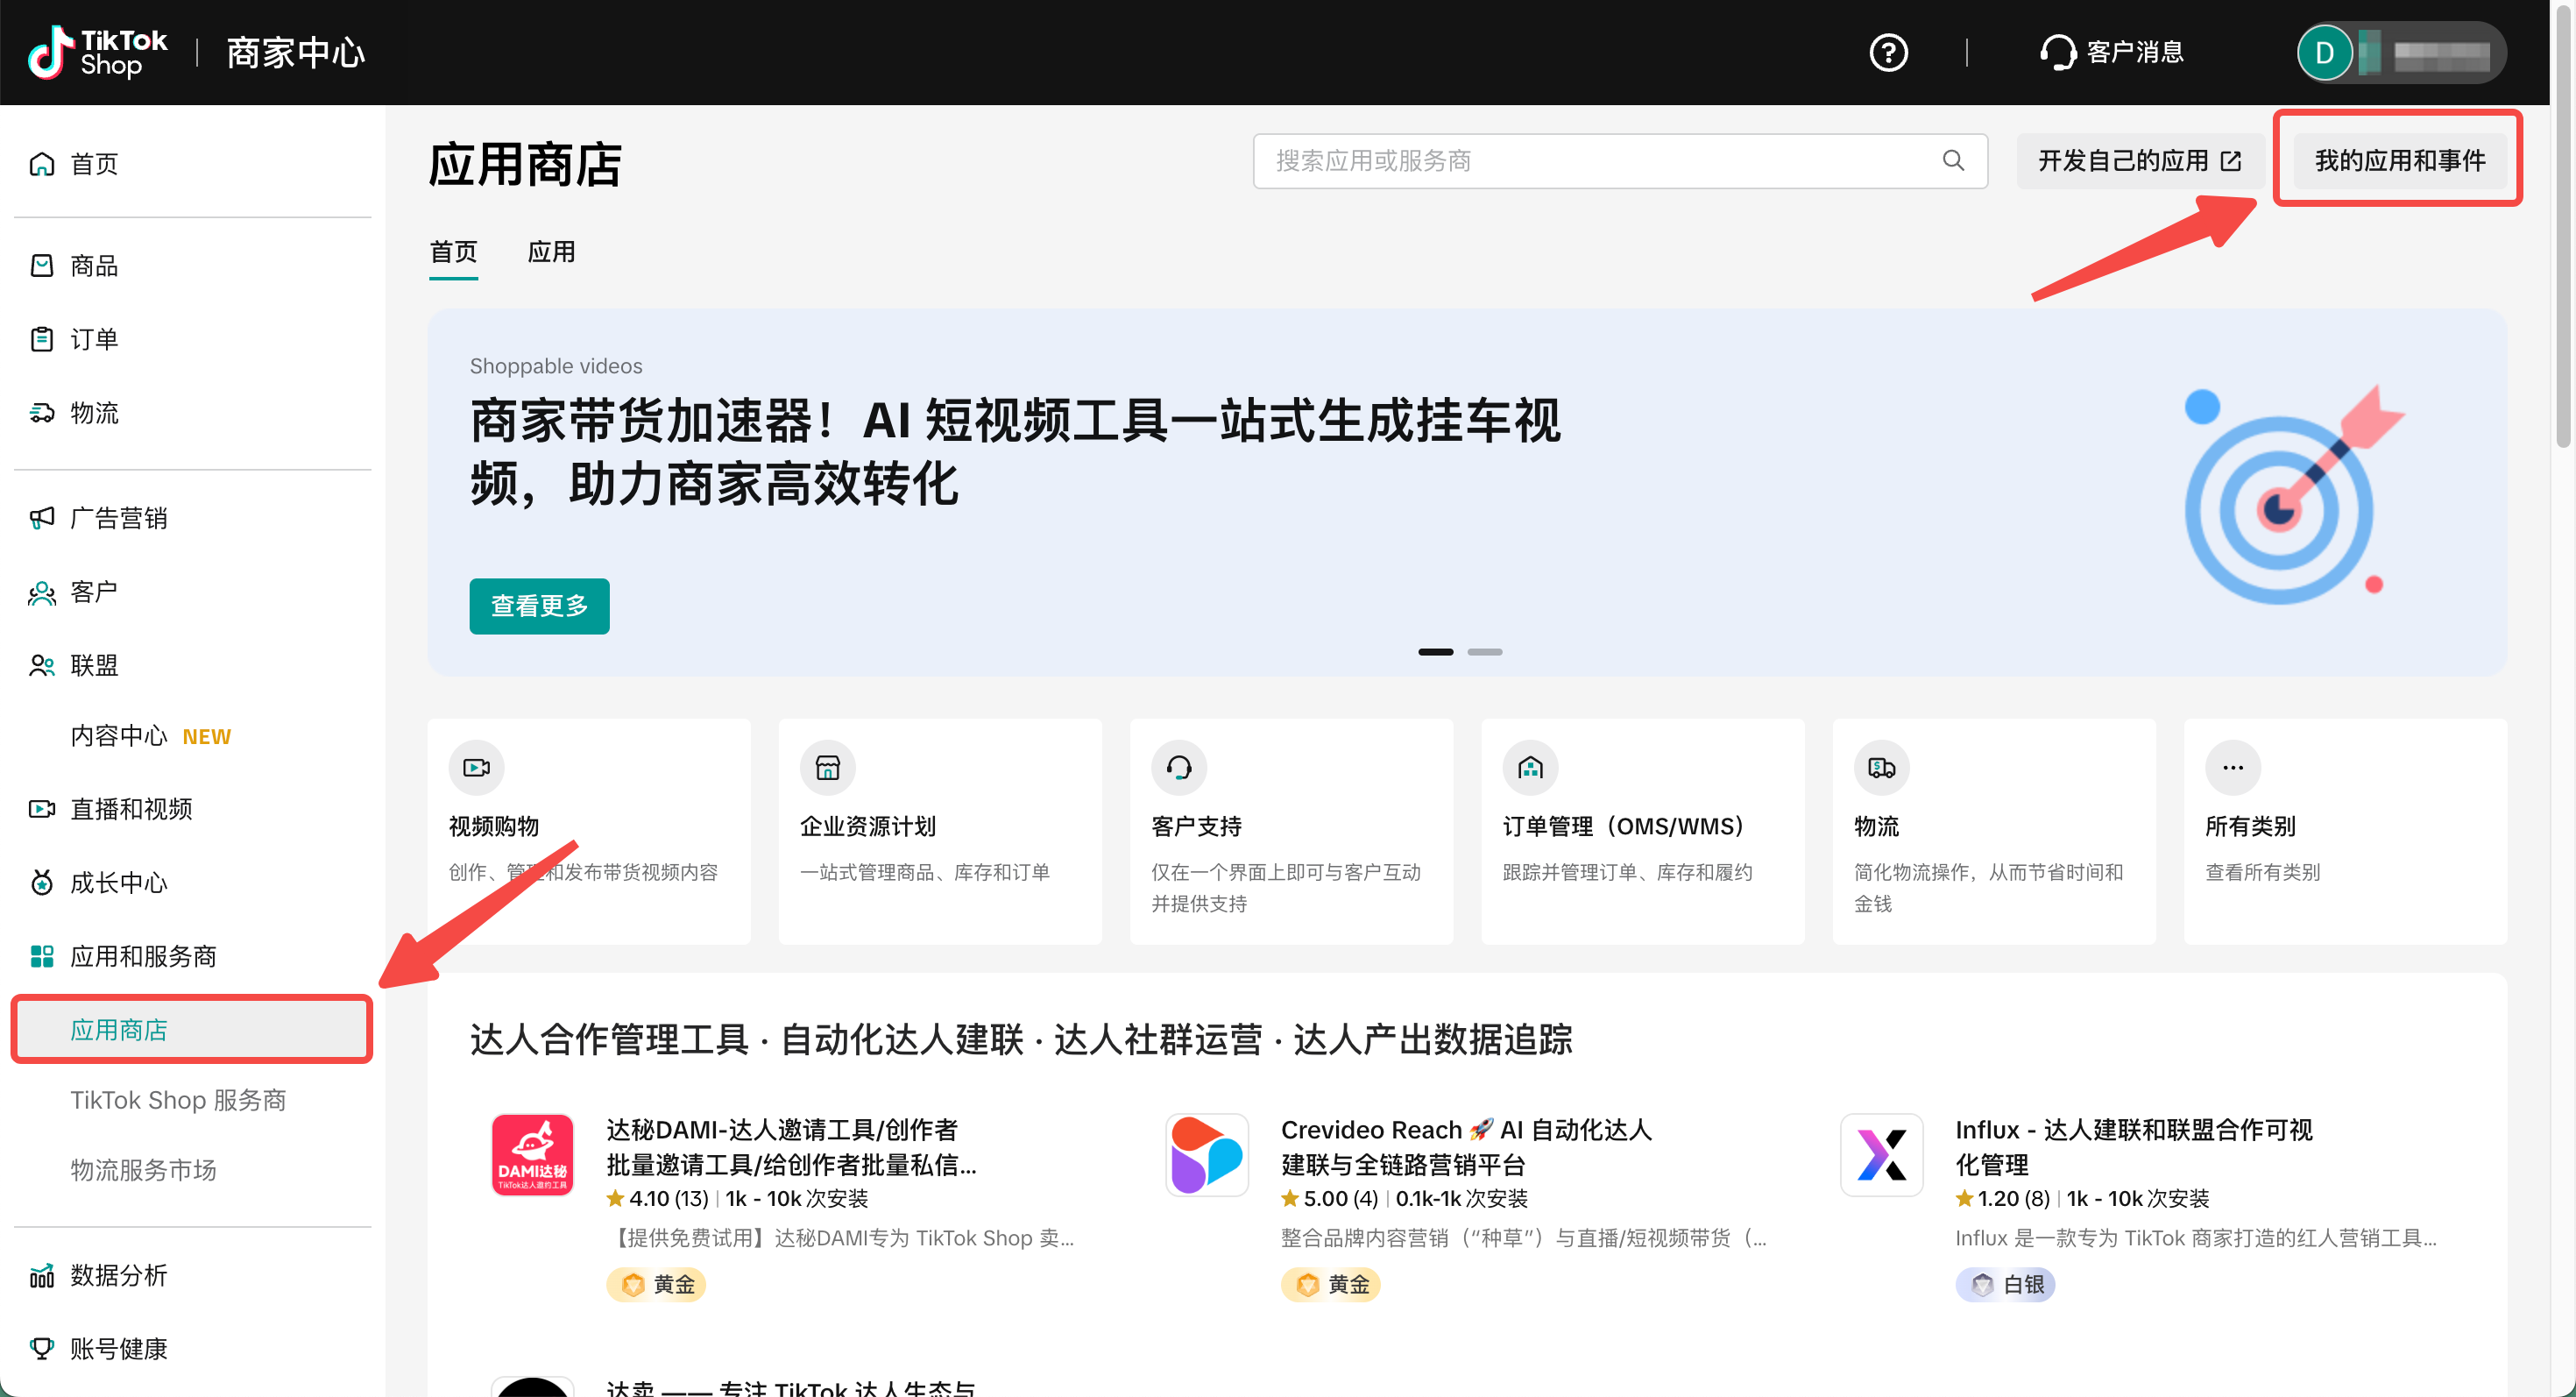This screenshot has width=2576, height=1397.
Task: Open Influx 达人建联 app title link
Action: [x=2134, y=1147]
